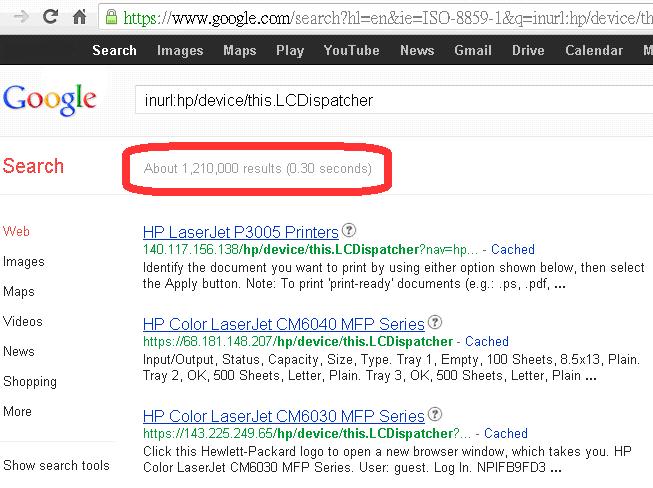Click the About 1,210,000 results text
Screen dimensions: 653x488
click(257, 168)
